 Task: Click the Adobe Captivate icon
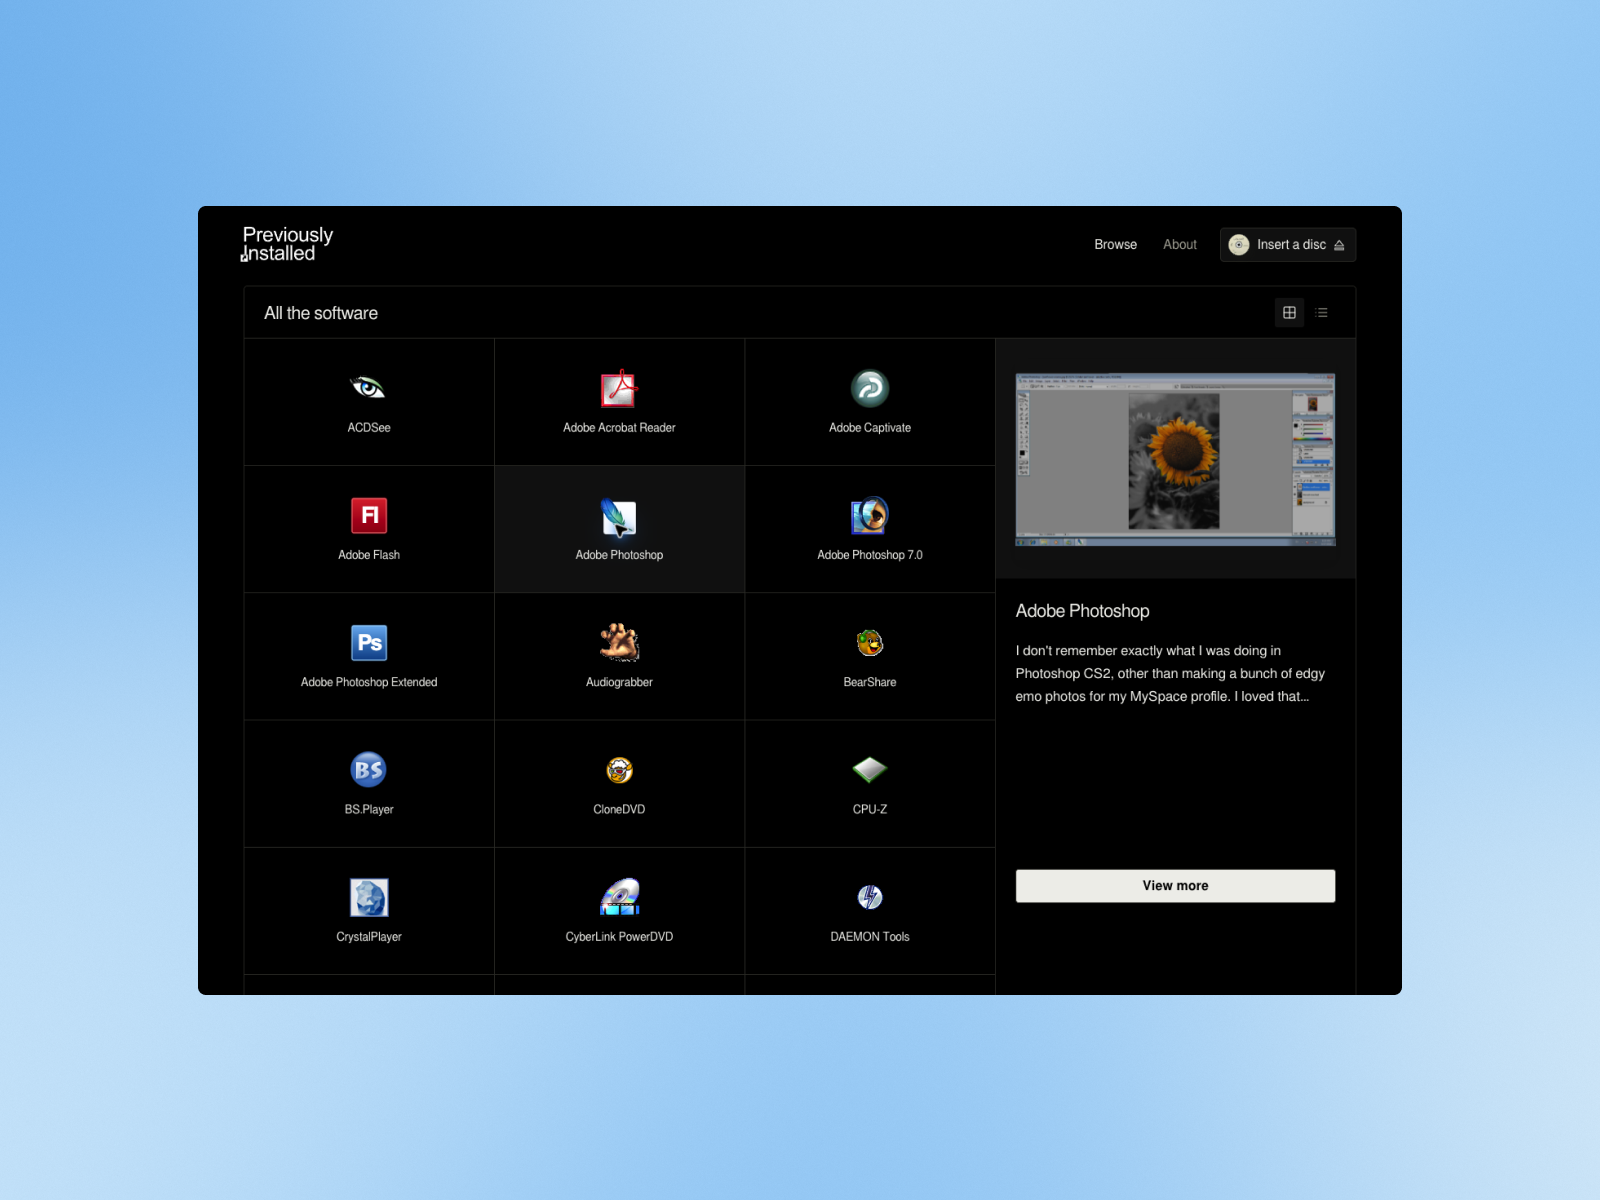[870, 388]
